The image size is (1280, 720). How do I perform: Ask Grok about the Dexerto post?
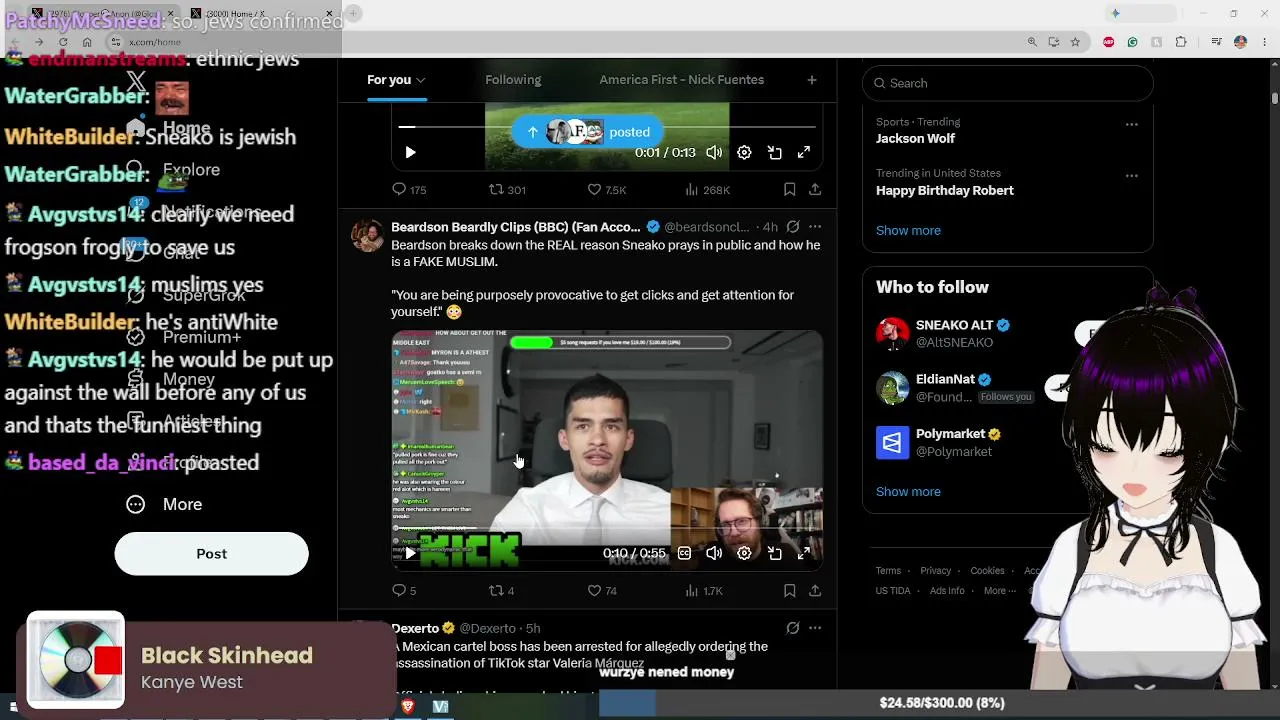click(x=793, y=628)
